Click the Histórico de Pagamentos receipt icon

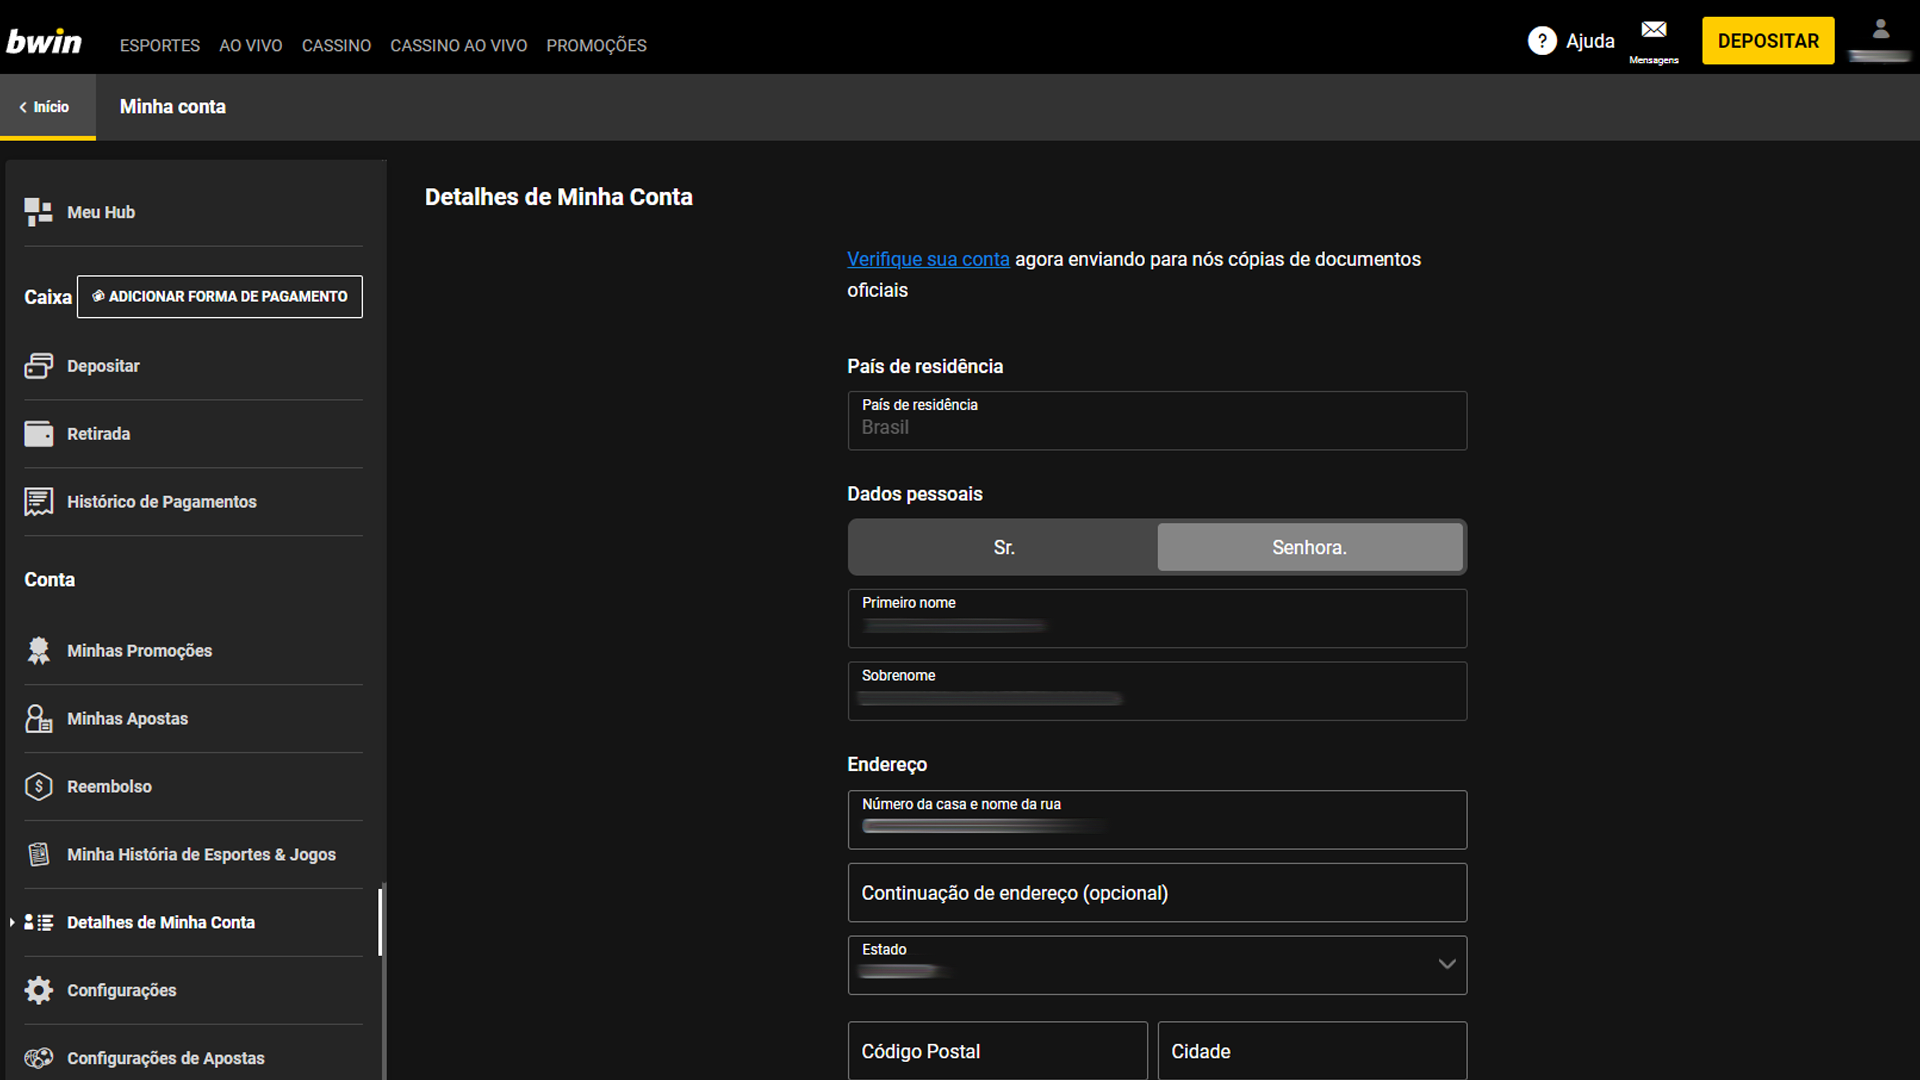(x=39, y=502)
